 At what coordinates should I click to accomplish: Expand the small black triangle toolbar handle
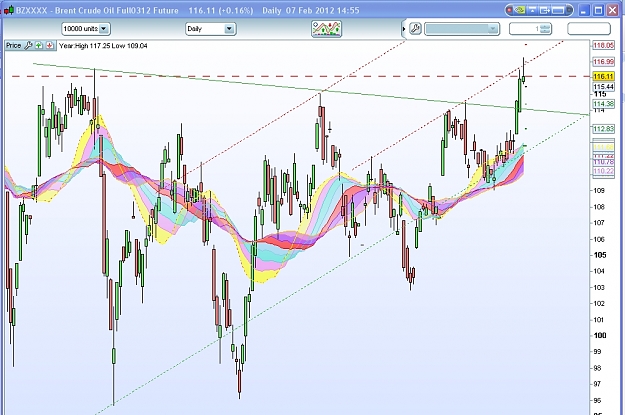[404, 29]
